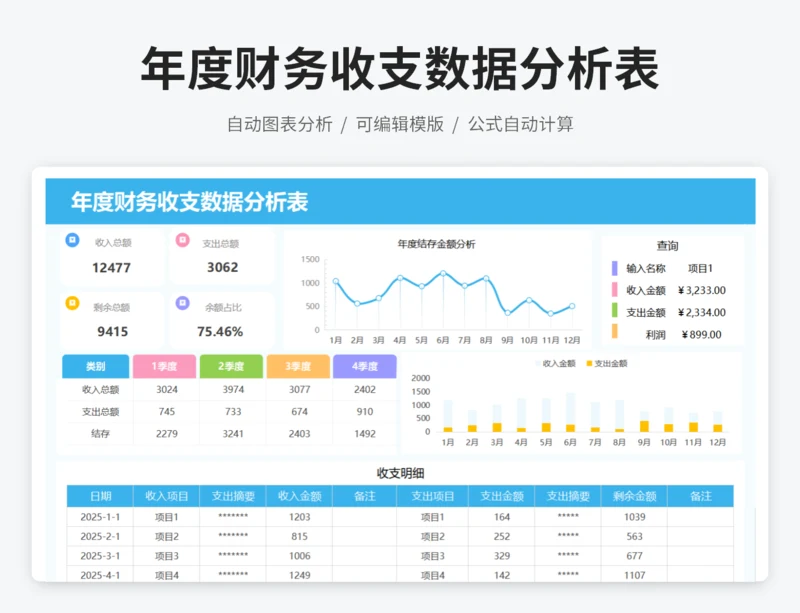
Task: Select the green 2季度 header
Action: click(231, 366)
